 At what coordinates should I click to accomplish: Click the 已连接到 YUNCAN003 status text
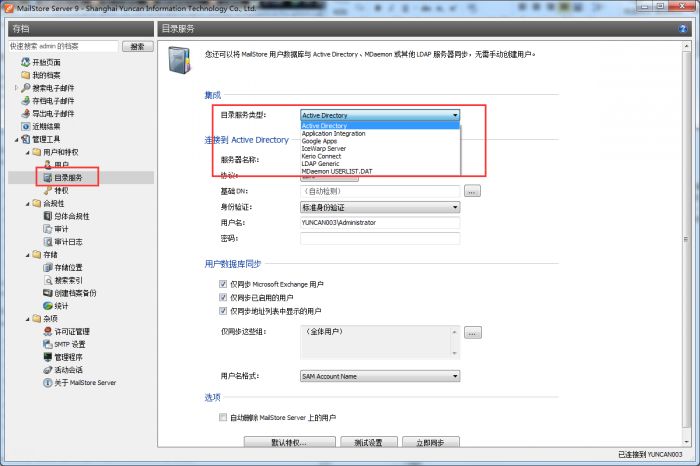coord(650,454)
